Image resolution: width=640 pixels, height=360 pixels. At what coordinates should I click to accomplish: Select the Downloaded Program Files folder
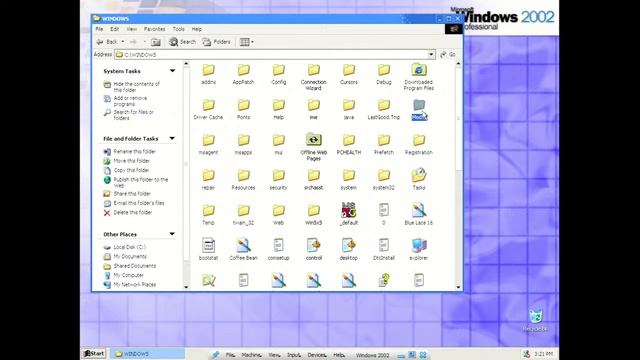pos(419,77)
